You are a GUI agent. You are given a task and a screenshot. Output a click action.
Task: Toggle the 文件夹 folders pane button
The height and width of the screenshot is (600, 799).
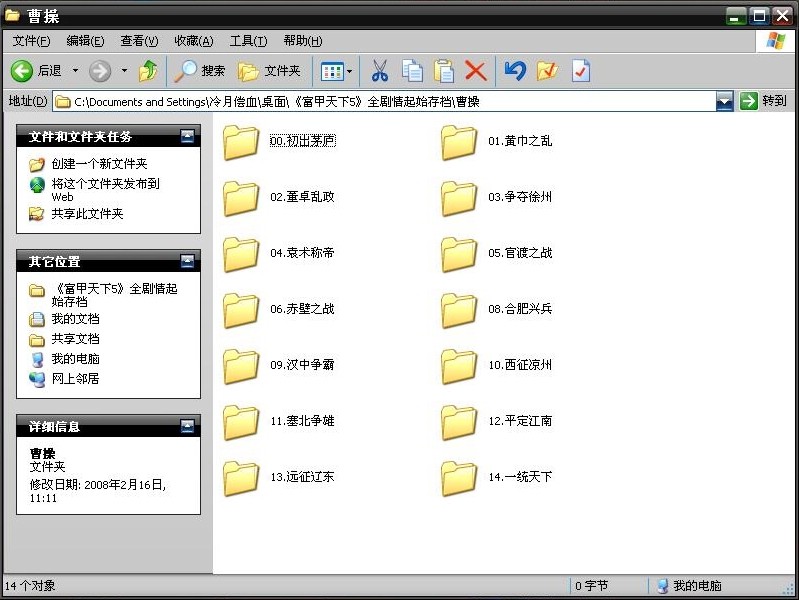269,71
